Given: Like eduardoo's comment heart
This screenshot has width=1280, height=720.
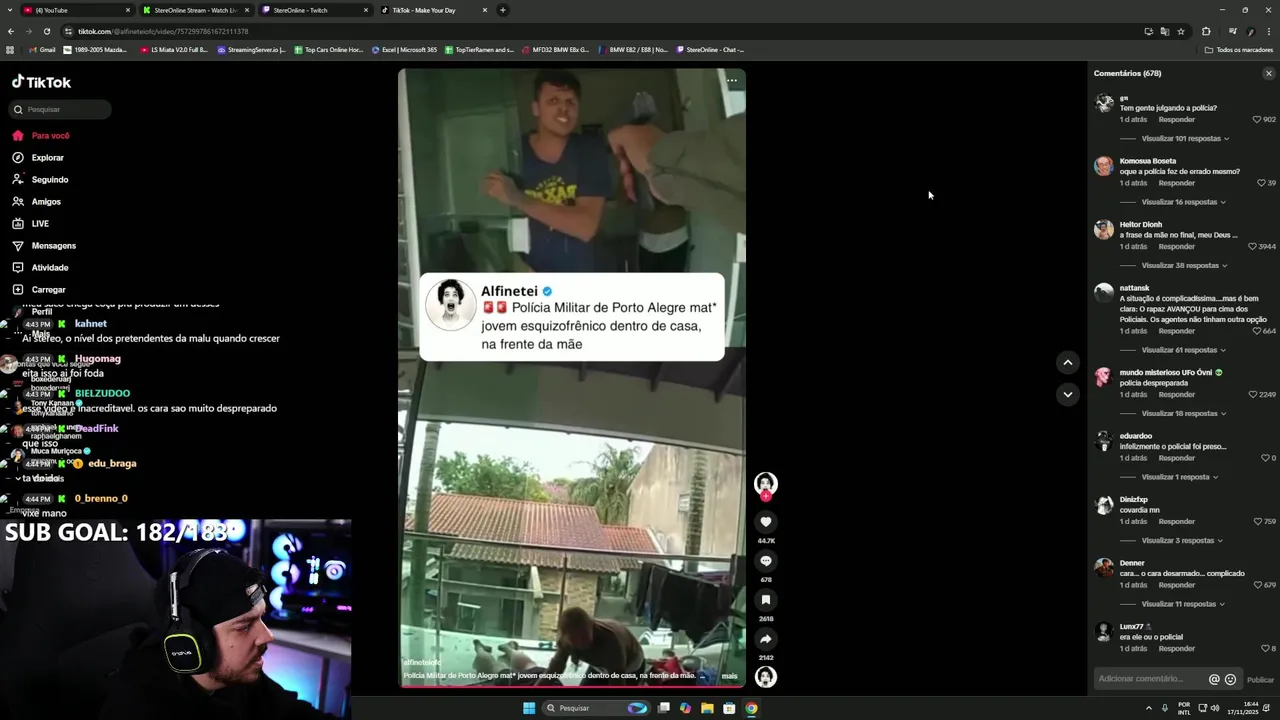Looking at the screenshot, I should 1266,458.
